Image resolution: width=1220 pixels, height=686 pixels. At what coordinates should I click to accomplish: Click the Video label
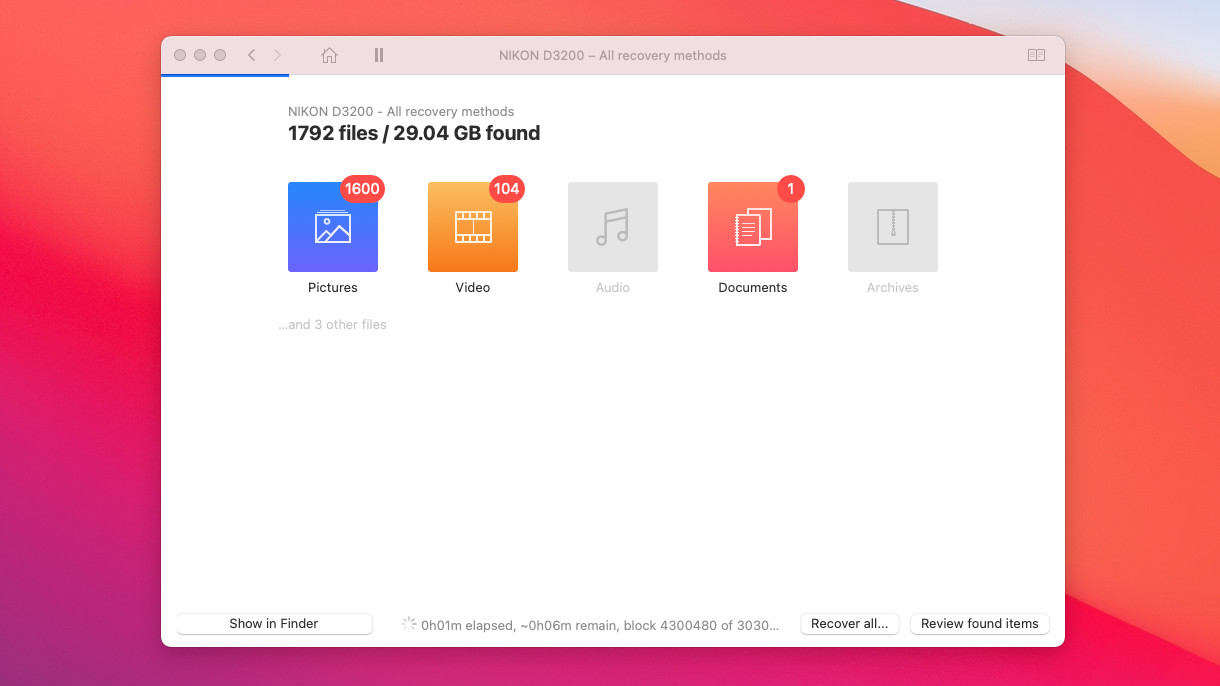[473, 287]
